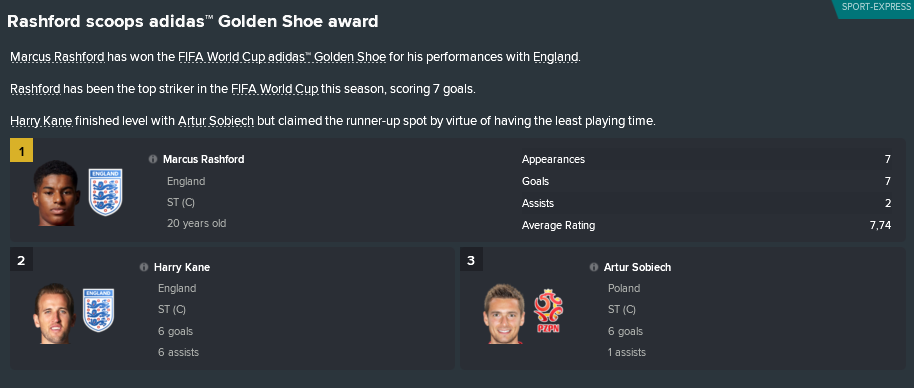Screen dimensions: 914x388
Task: Open England crest next to Kane portrait
Action: [x=98, y=310]
